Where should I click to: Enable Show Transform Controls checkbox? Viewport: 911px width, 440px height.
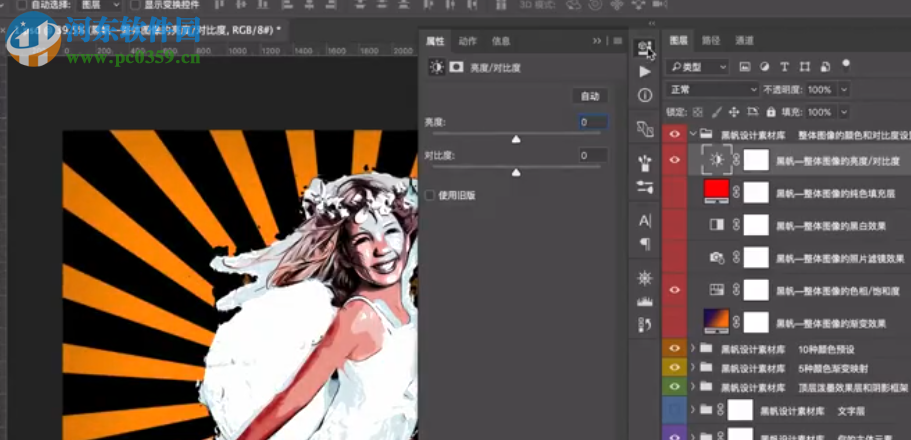135,5
